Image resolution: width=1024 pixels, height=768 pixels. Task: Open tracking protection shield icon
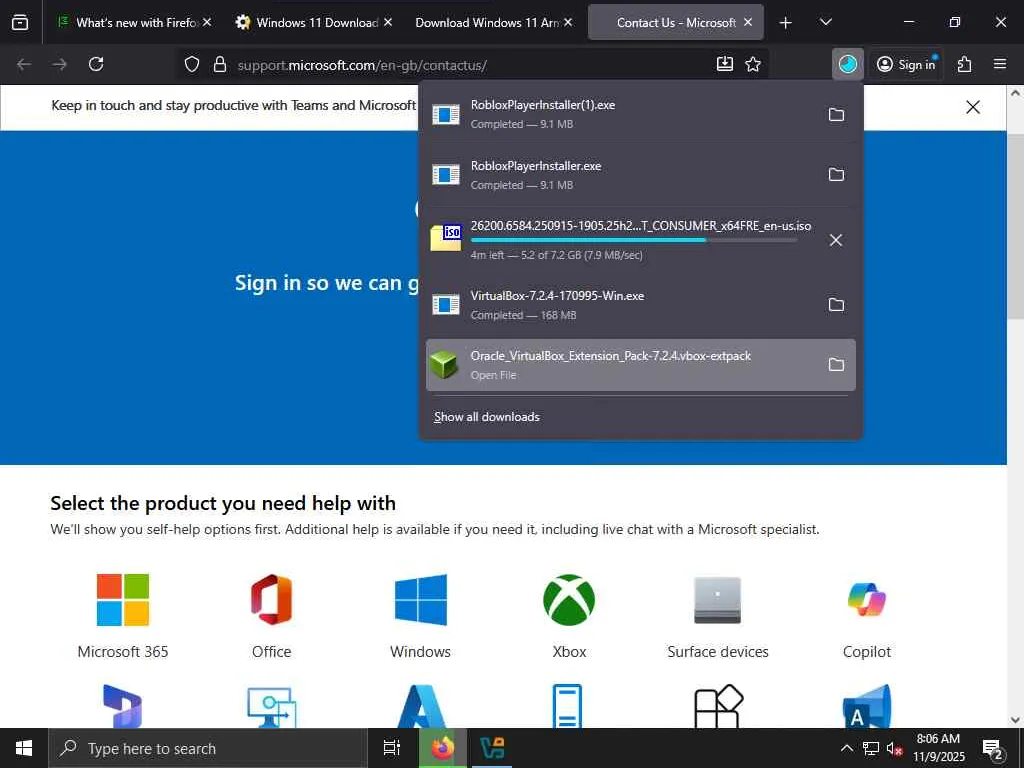tap(191, 64)
